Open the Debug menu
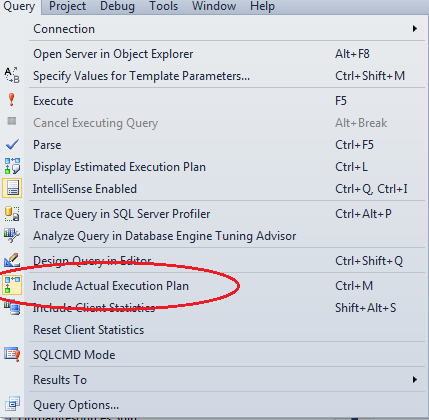429x420 pixels. 117,6
